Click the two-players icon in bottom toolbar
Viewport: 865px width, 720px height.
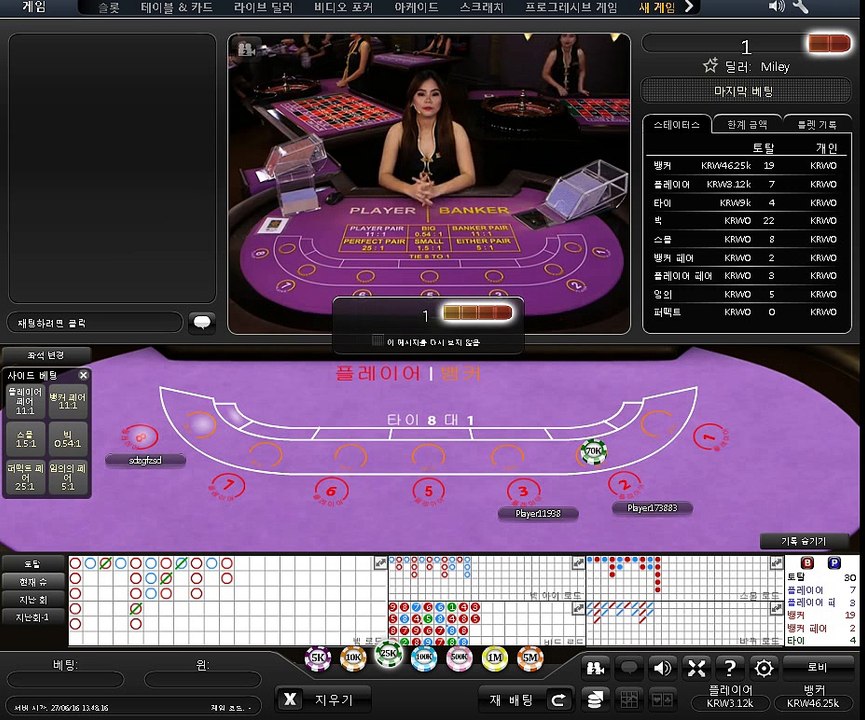[x=595, y=669]
